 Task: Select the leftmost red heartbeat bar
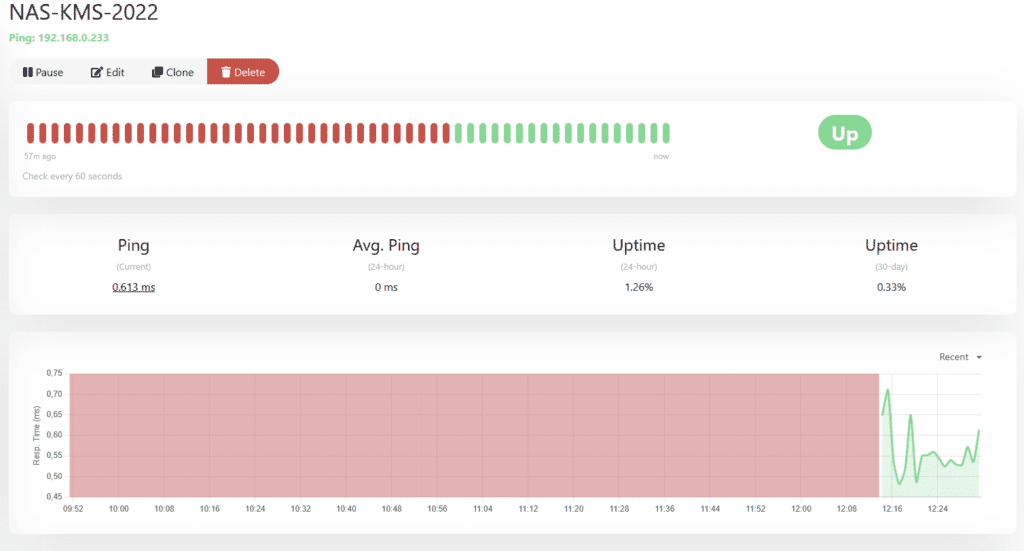point(30,133)
